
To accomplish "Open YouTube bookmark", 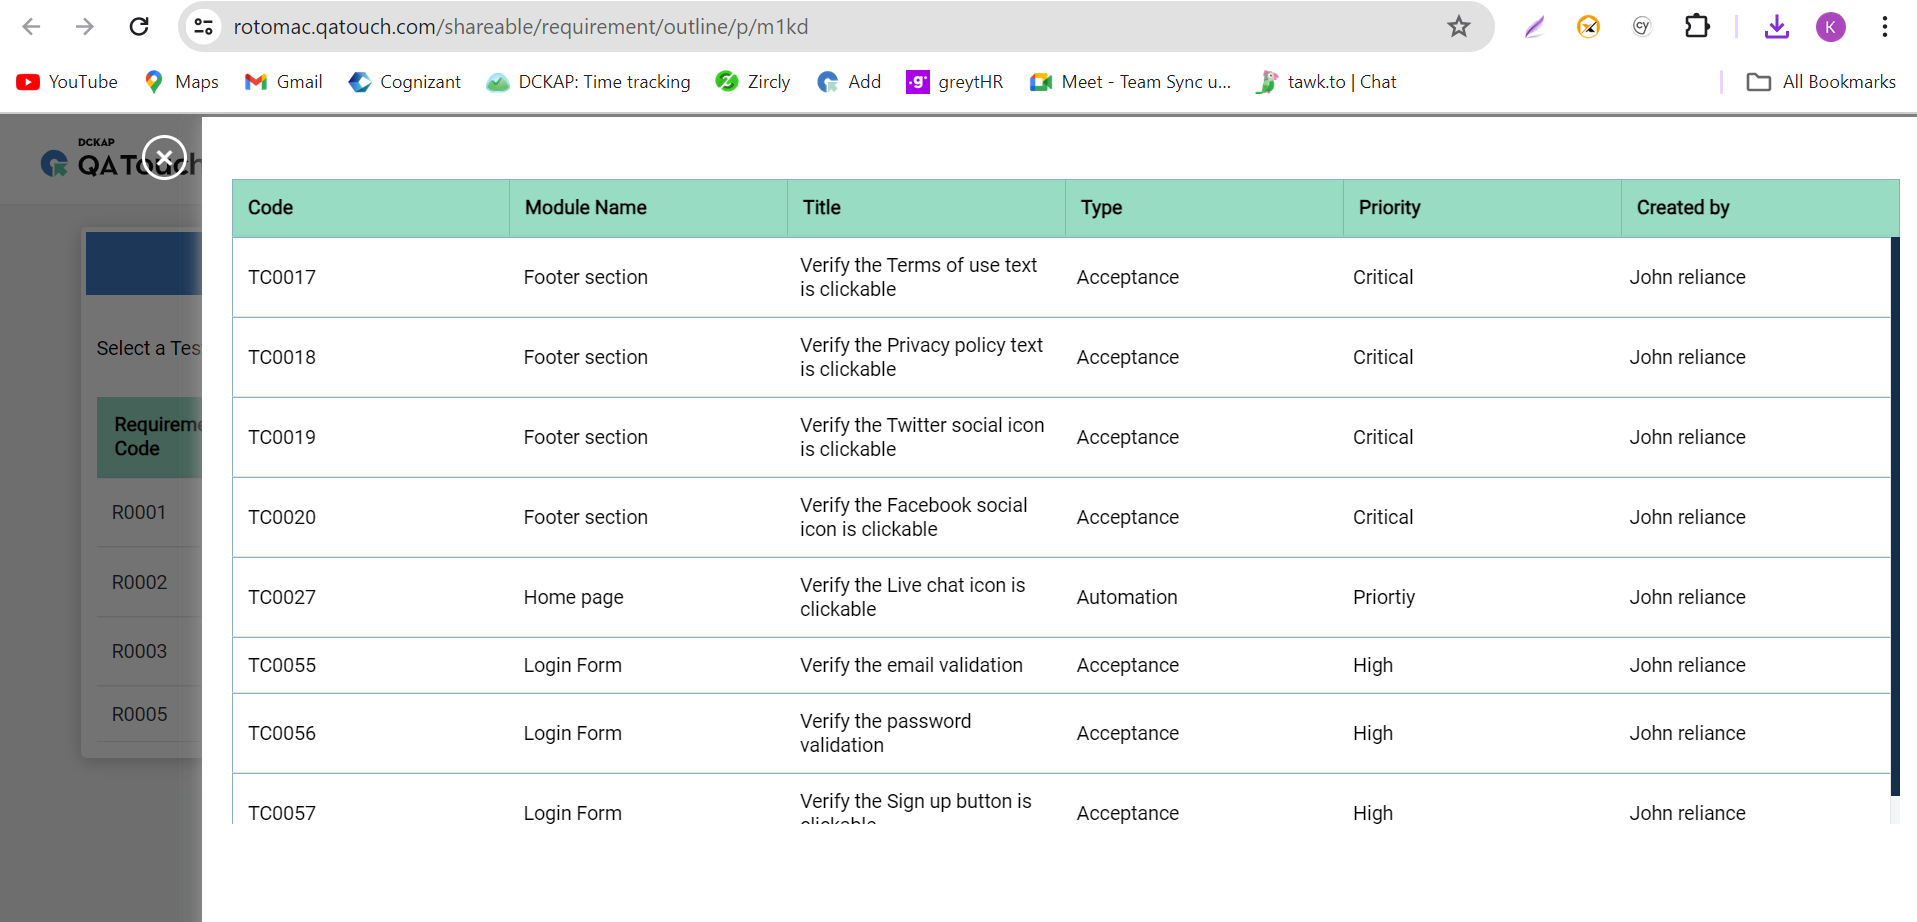I will 67,82.
